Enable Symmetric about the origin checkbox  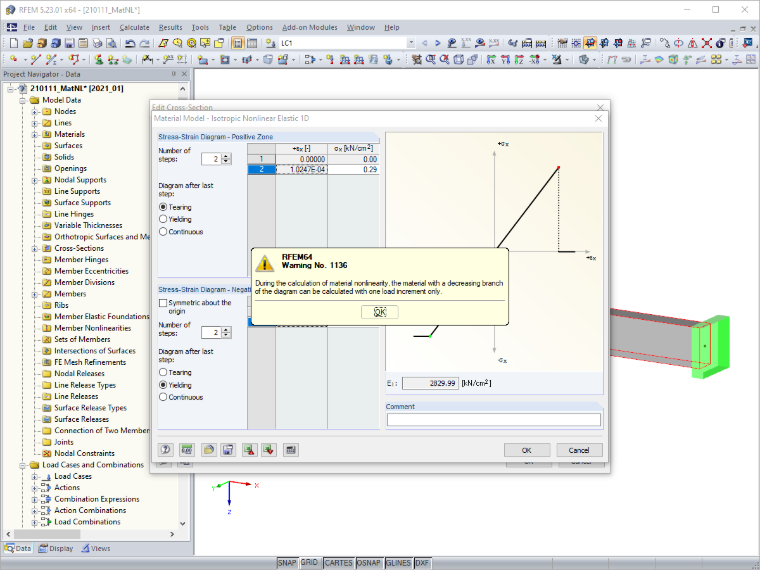[x=163, y=302]
